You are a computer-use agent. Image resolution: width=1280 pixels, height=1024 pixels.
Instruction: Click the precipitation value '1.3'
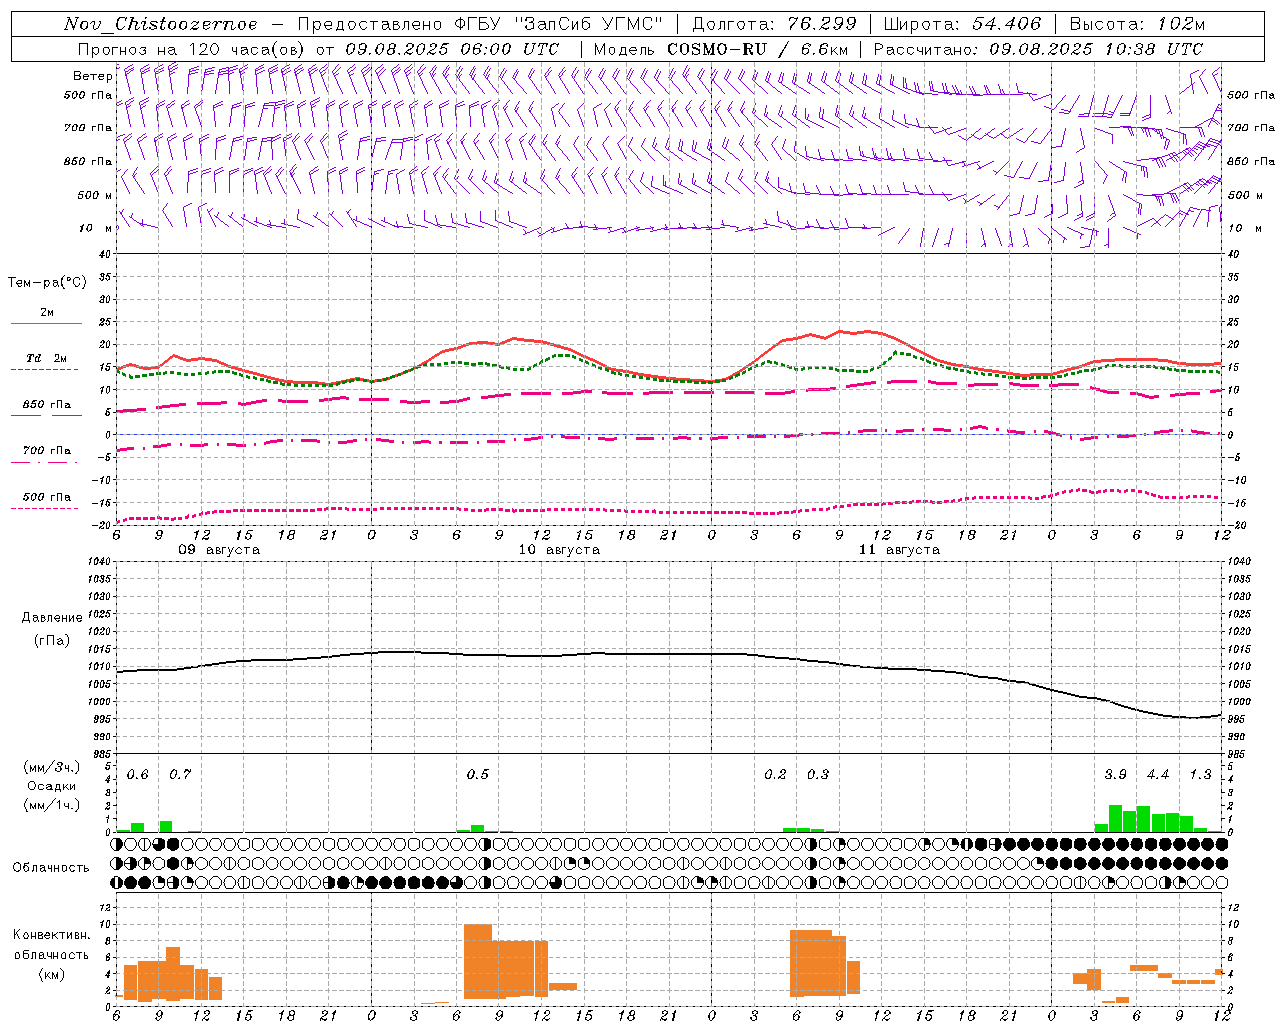tap(1200, 775)
